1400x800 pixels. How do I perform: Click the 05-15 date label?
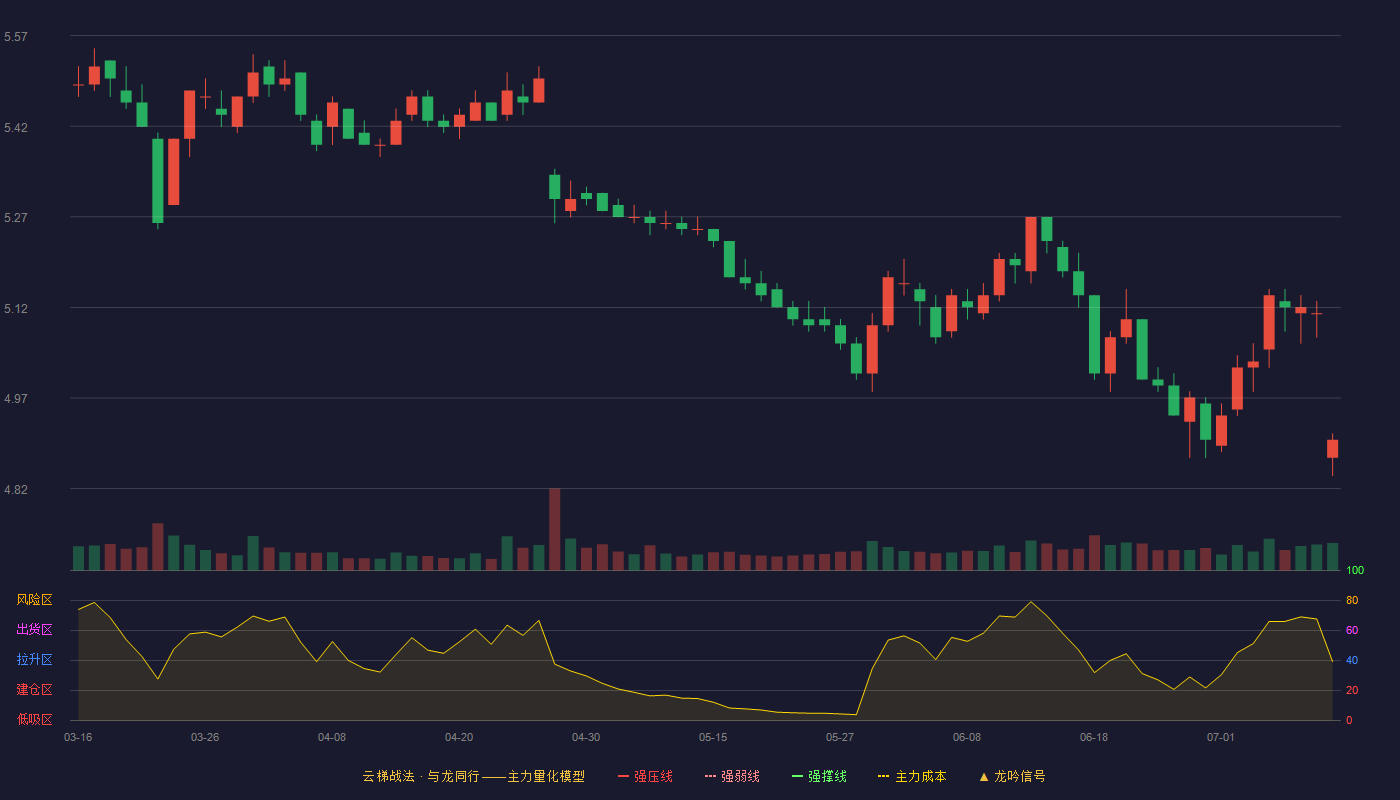(713, 737)
